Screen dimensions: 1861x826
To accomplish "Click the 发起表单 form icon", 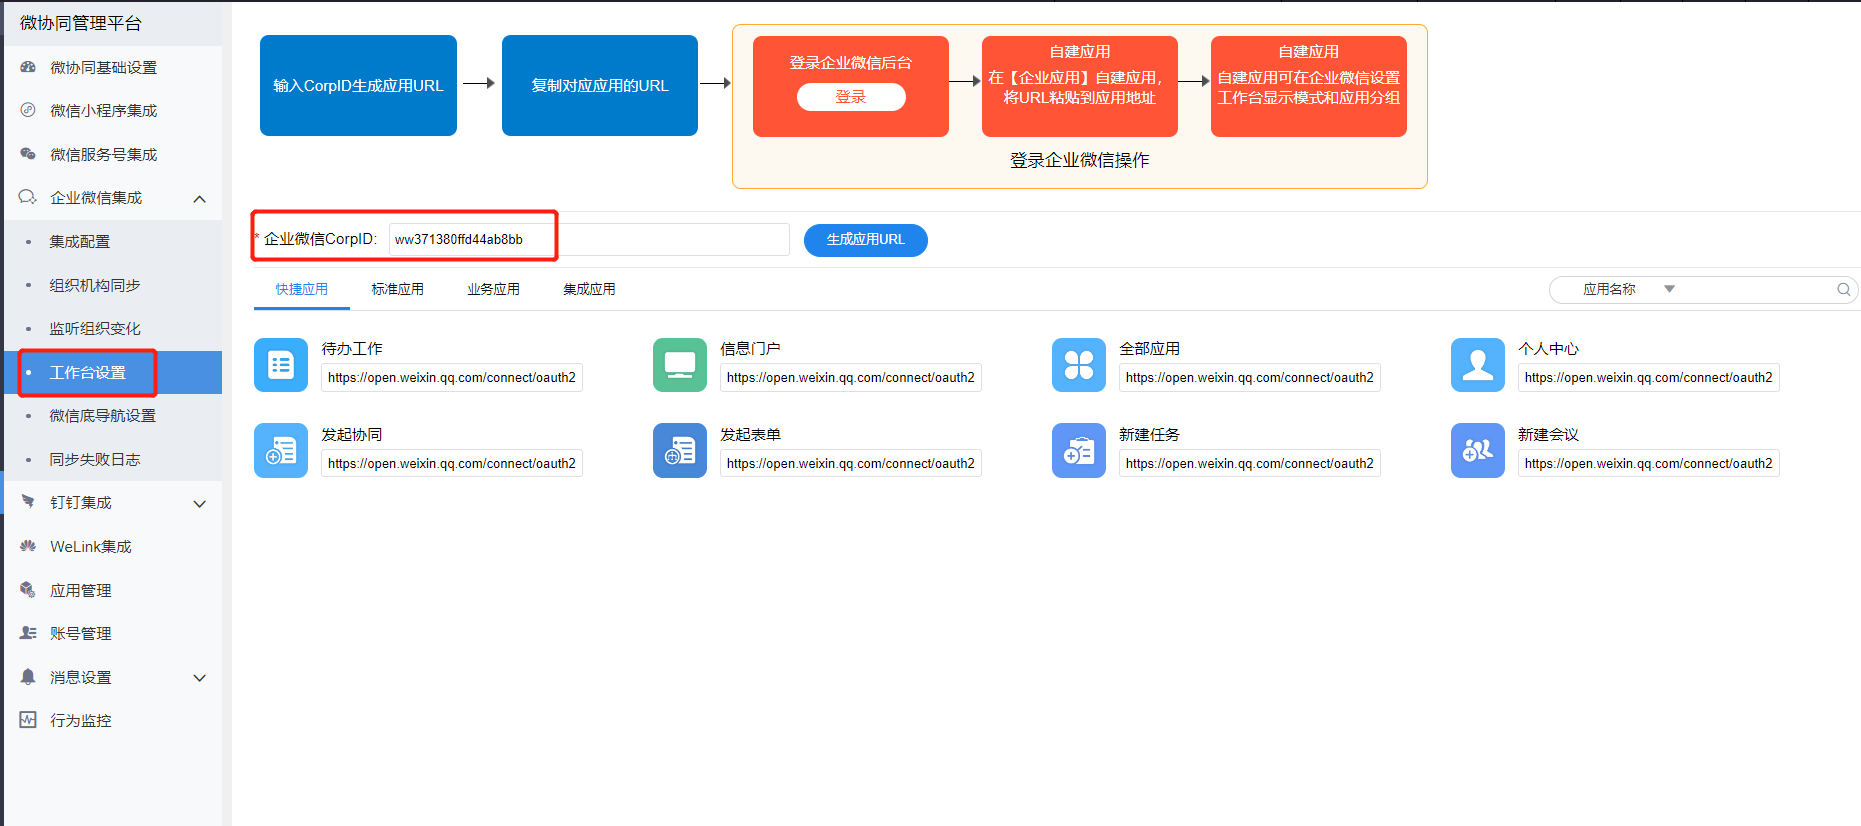I will (x=680, y=451).
